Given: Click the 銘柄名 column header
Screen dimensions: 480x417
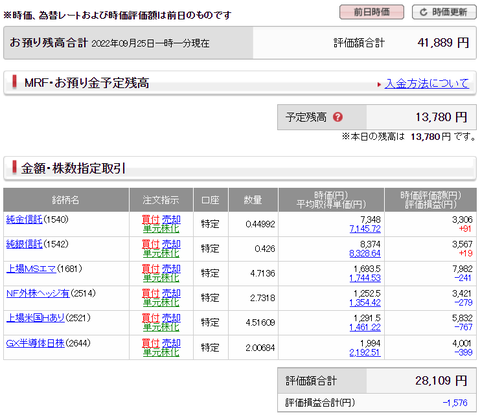Looking at the screenshot, I should (66, 200).
